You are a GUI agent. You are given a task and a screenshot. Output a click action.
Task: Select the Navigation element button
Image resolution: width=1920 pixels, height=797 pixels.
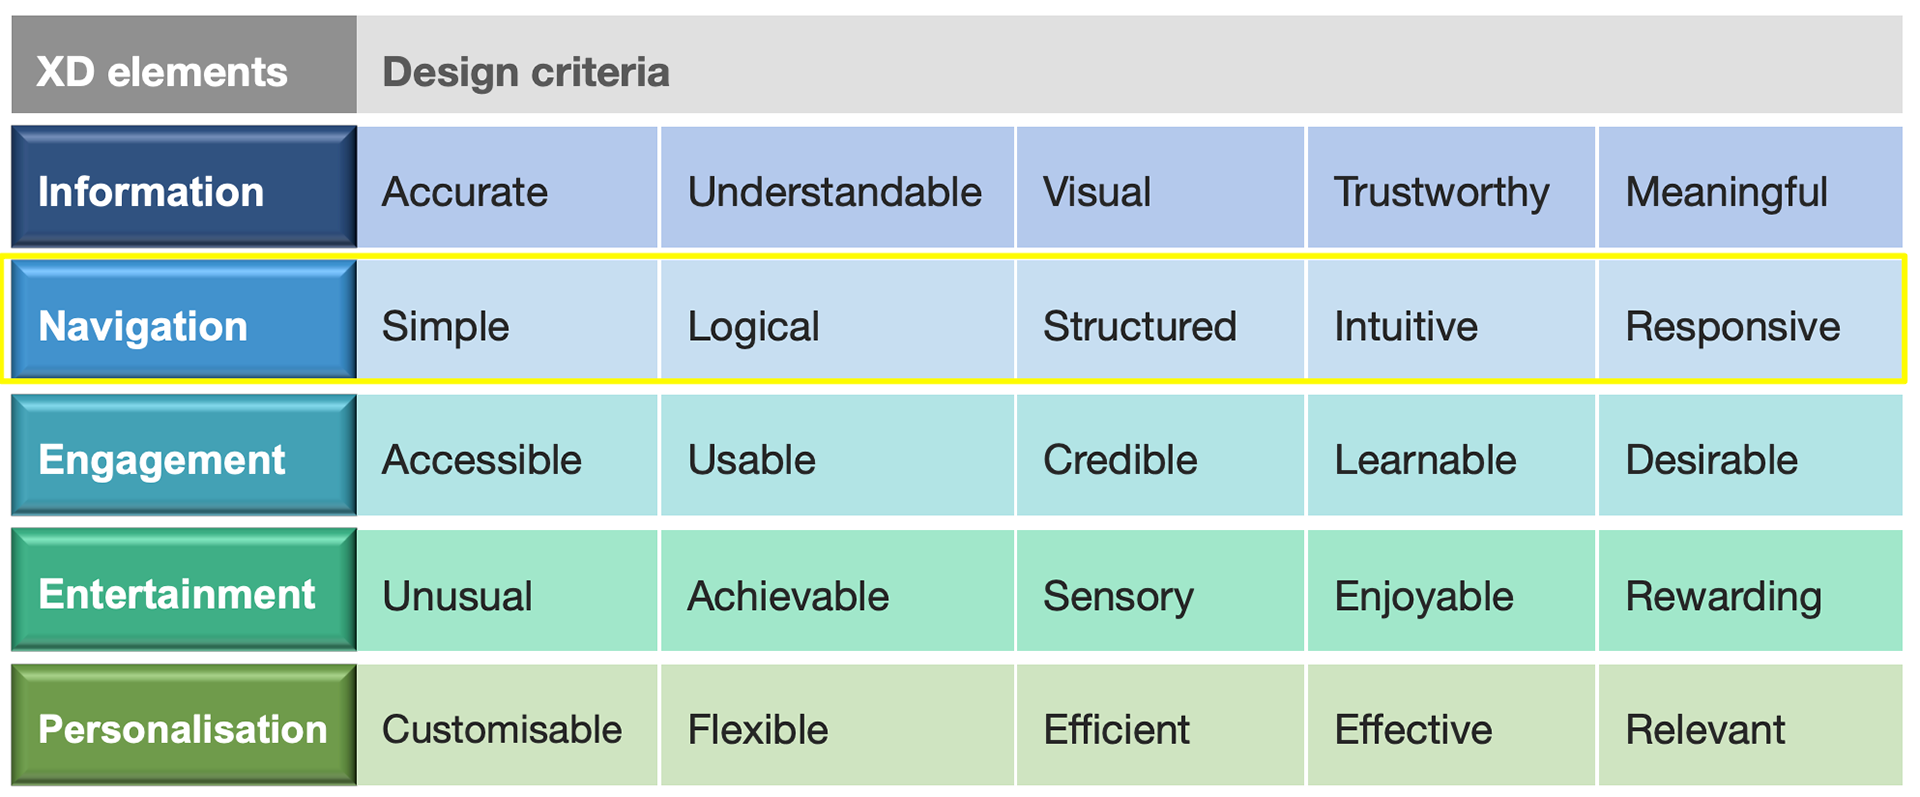[184, 320]
